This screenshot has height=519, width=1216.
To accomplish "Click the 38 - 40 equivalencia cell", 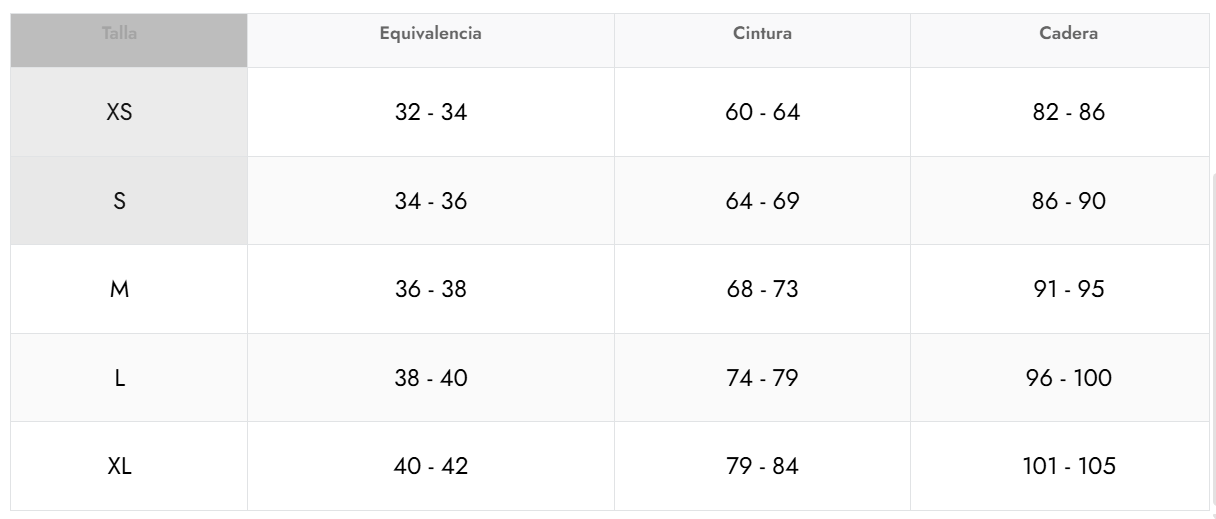I will tap(431, 378).
